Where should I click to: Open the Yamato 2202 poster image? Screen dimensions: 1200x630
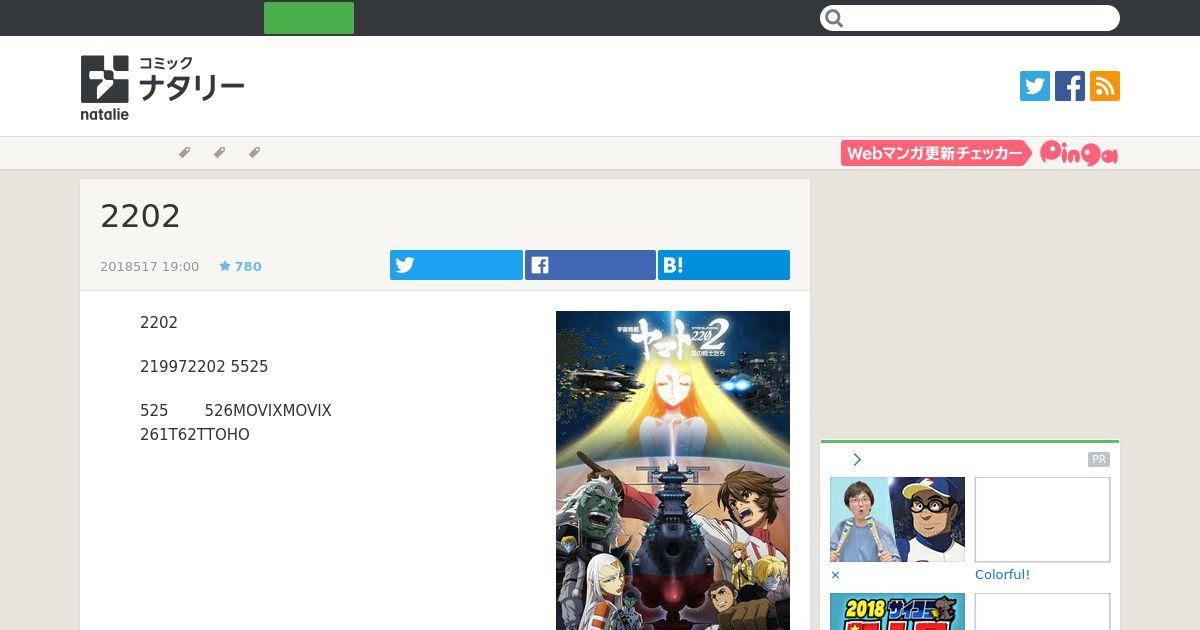[x=673, y=470]
